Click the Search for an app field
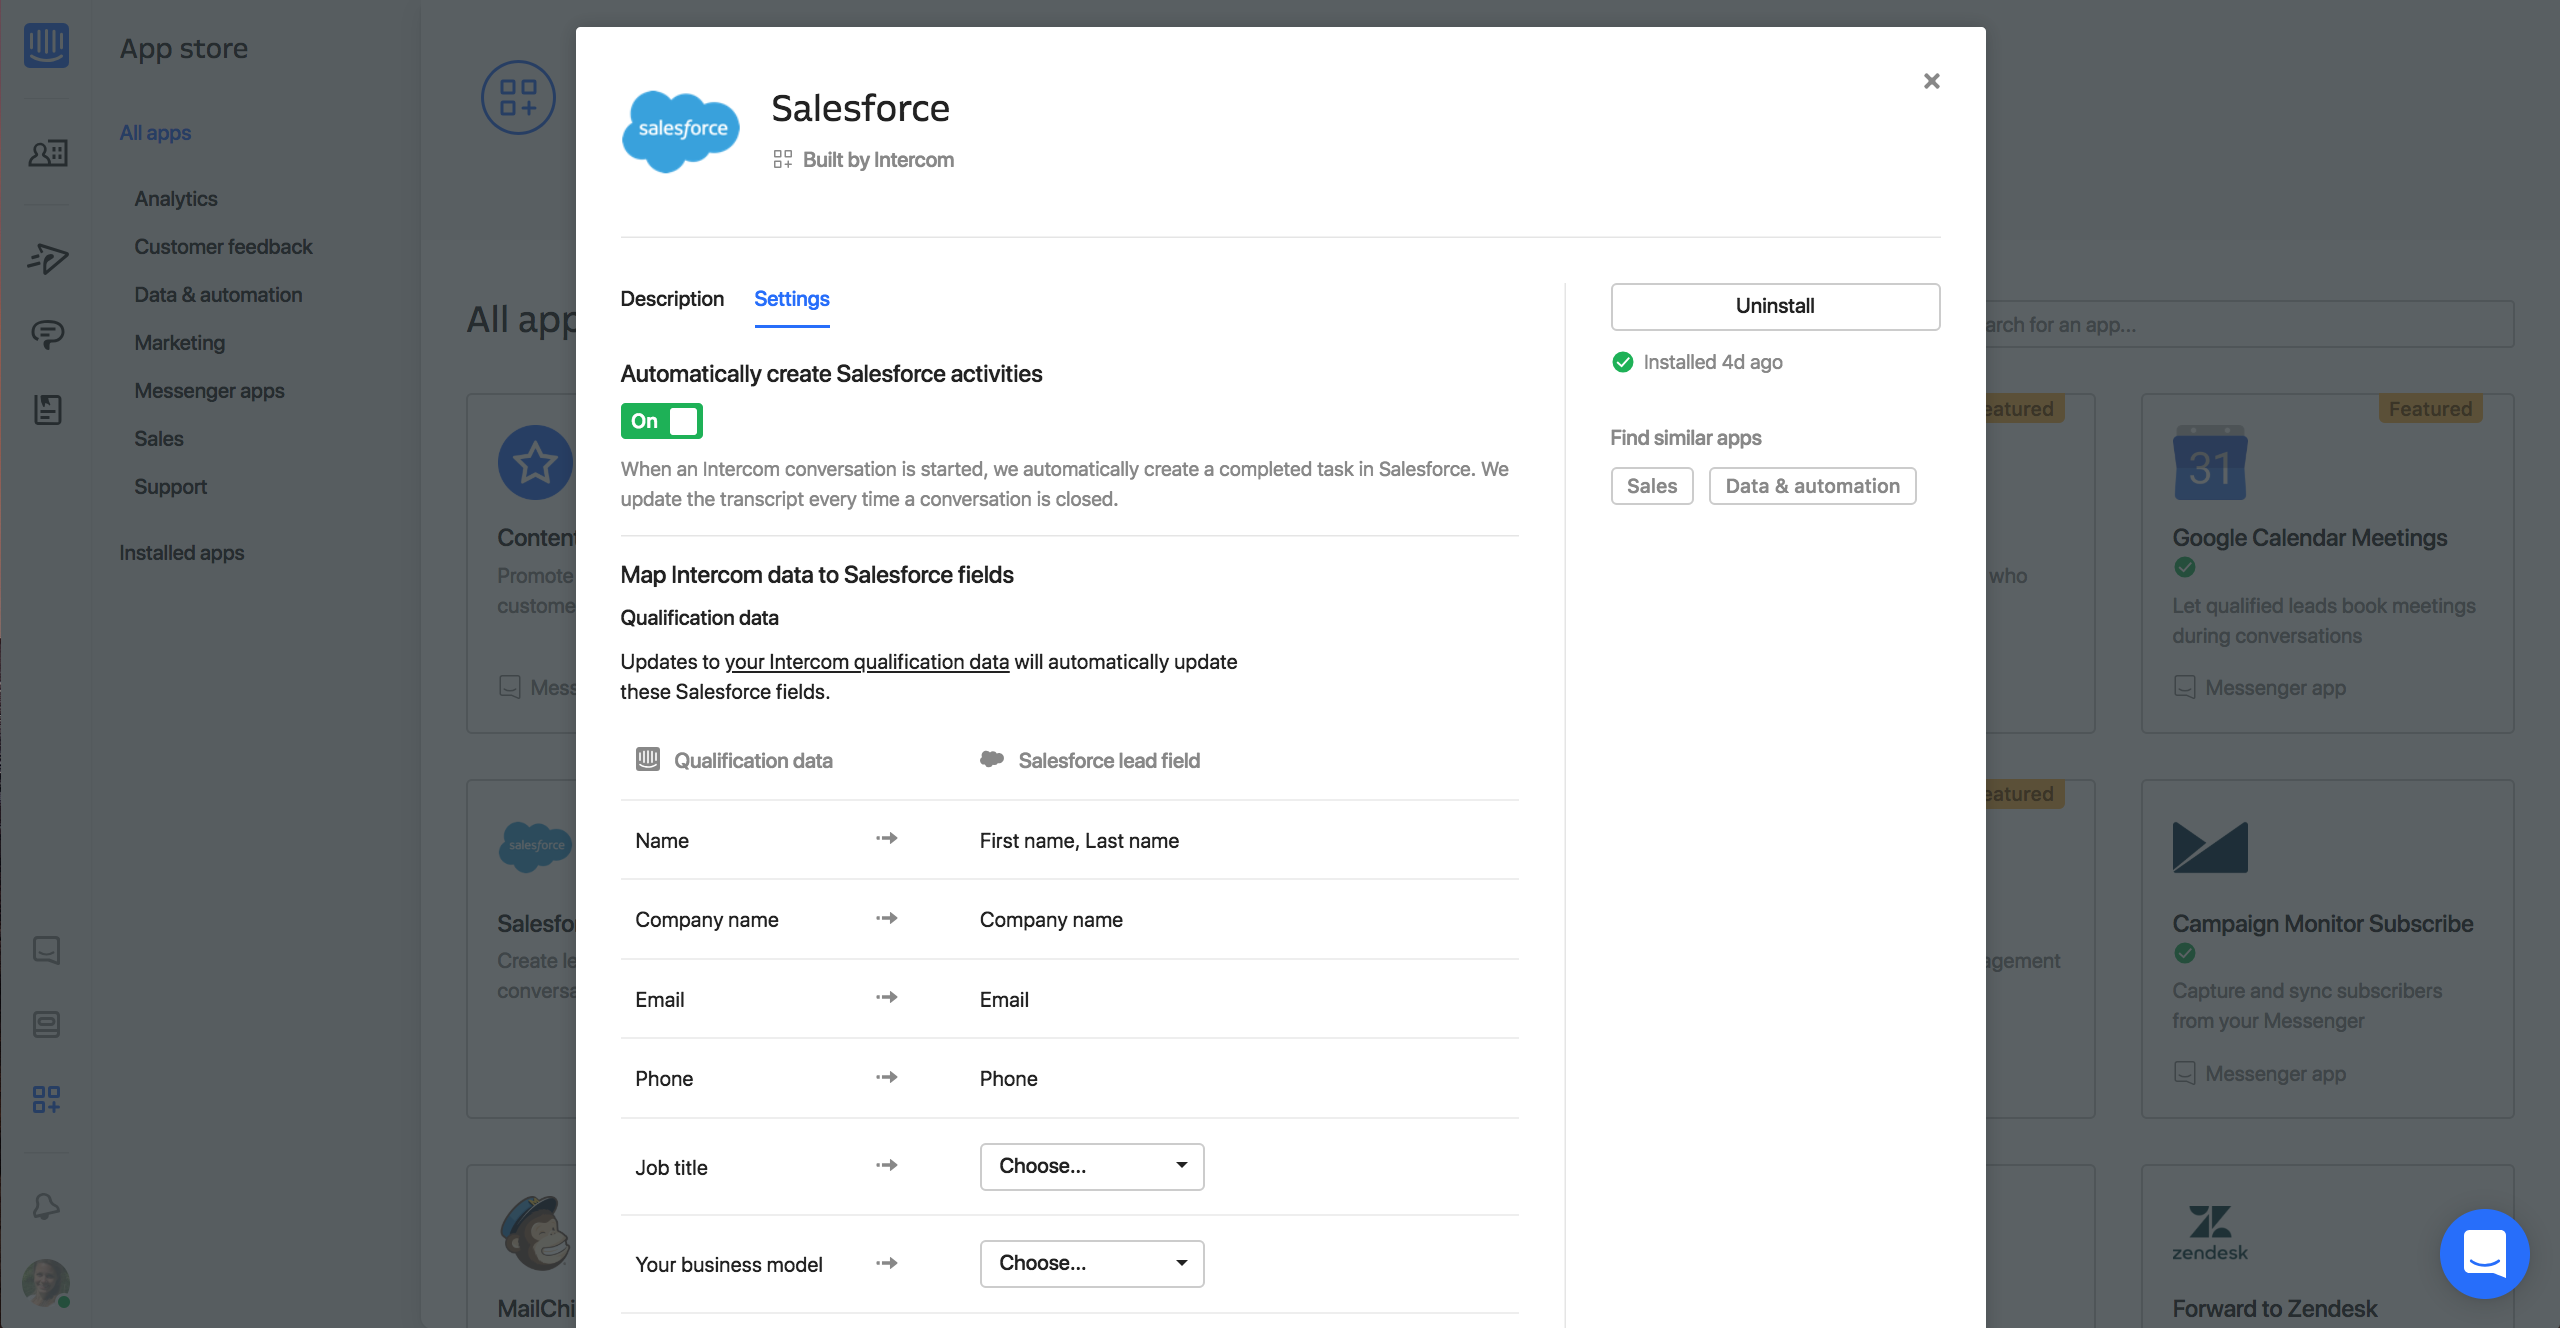 point(2250,325)
